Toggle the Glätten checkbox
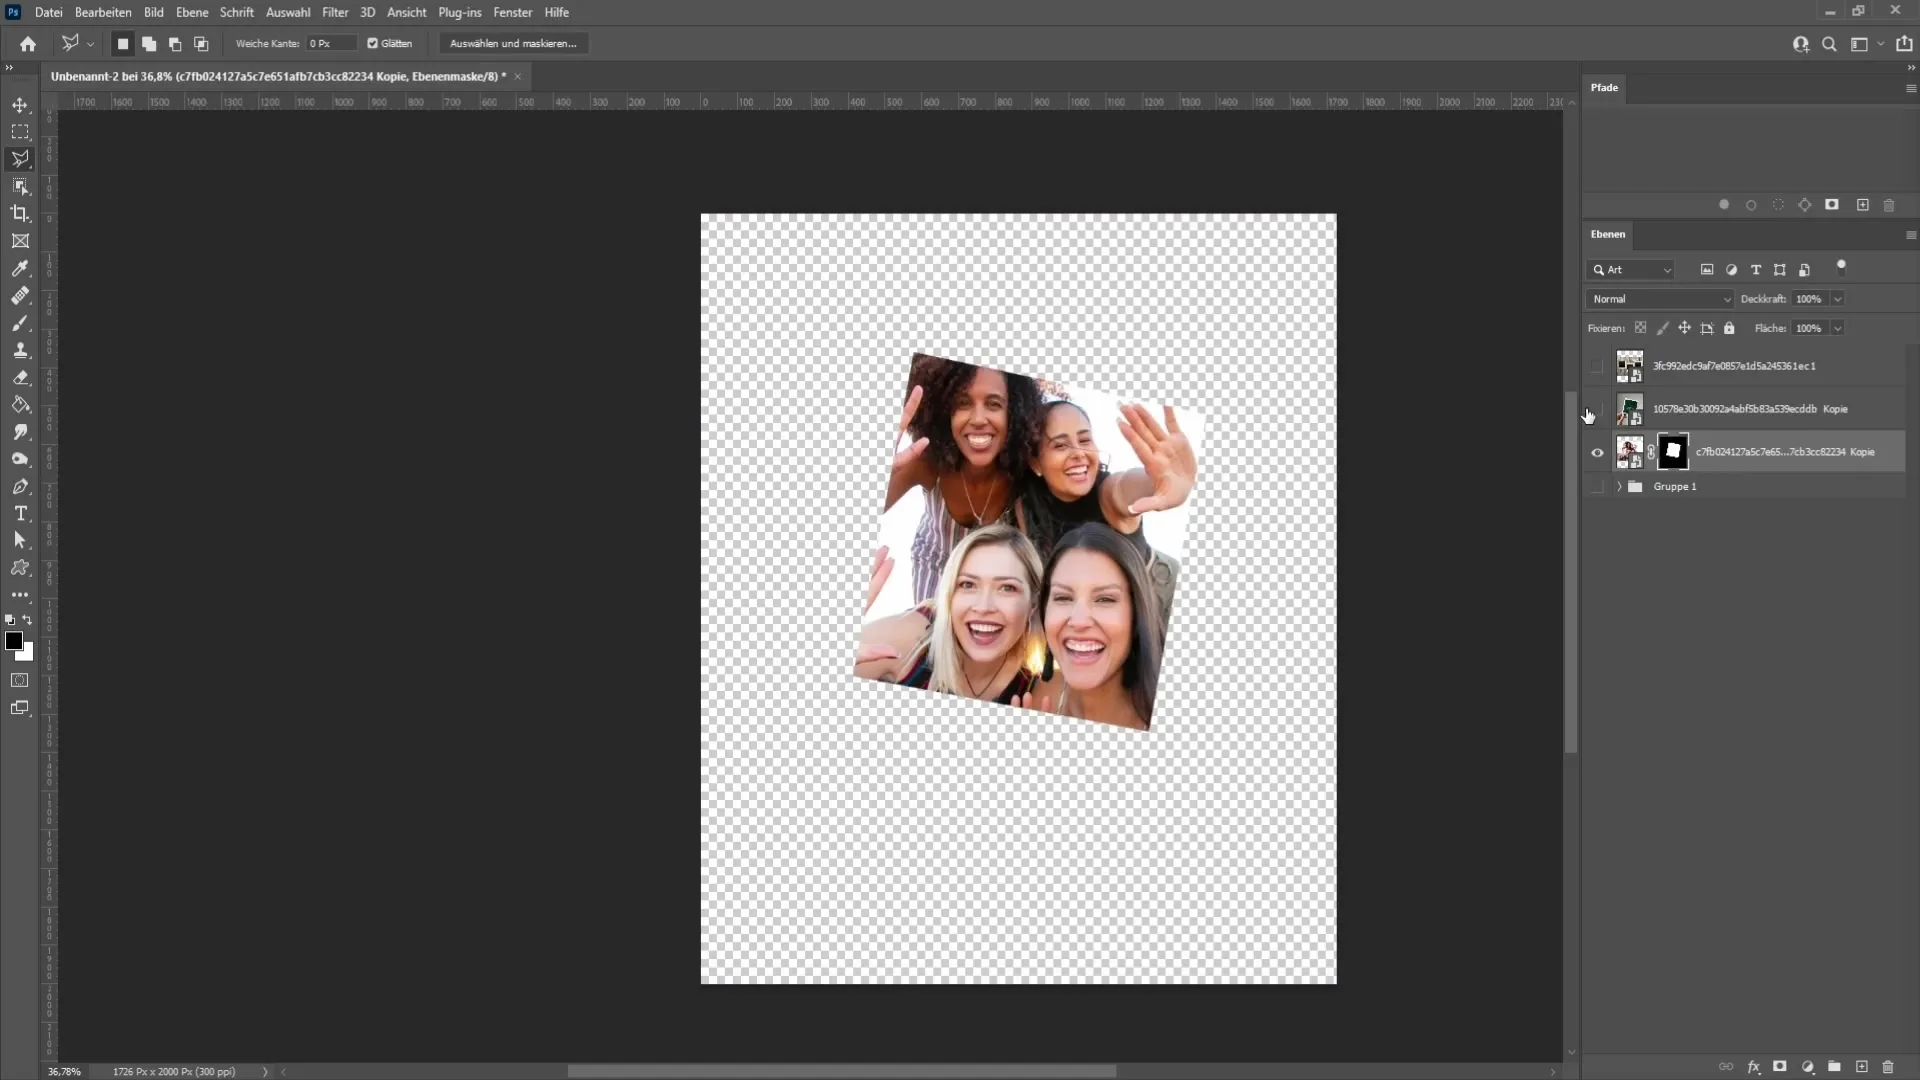The image size is (1920, 1080). coord(373,44)
